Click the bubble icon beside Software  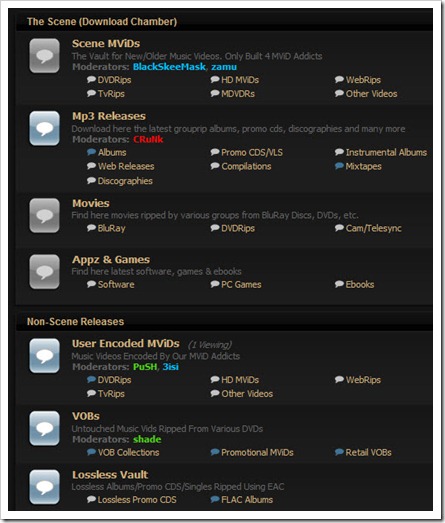91,284
